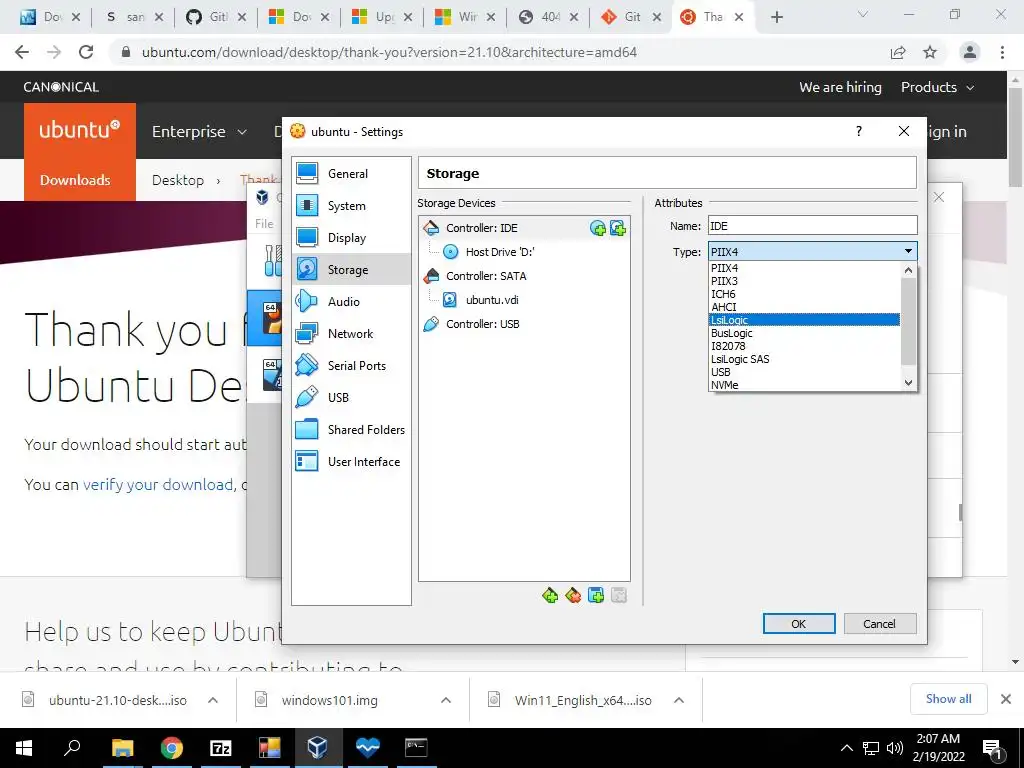This screenshot has width=1024, height=768.
Task: Reload the Ubuntu download page
Action: [86, 52]
